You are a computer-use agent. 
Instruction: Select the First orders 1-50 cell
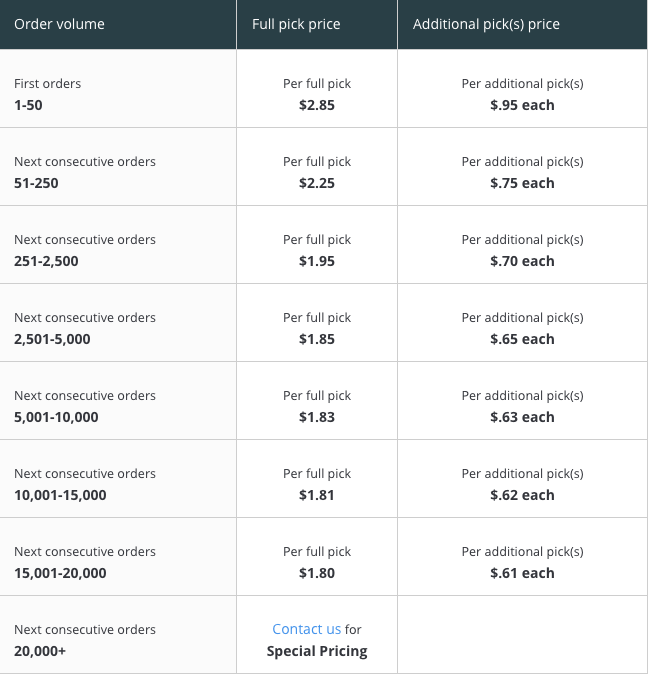pos(118,89)
